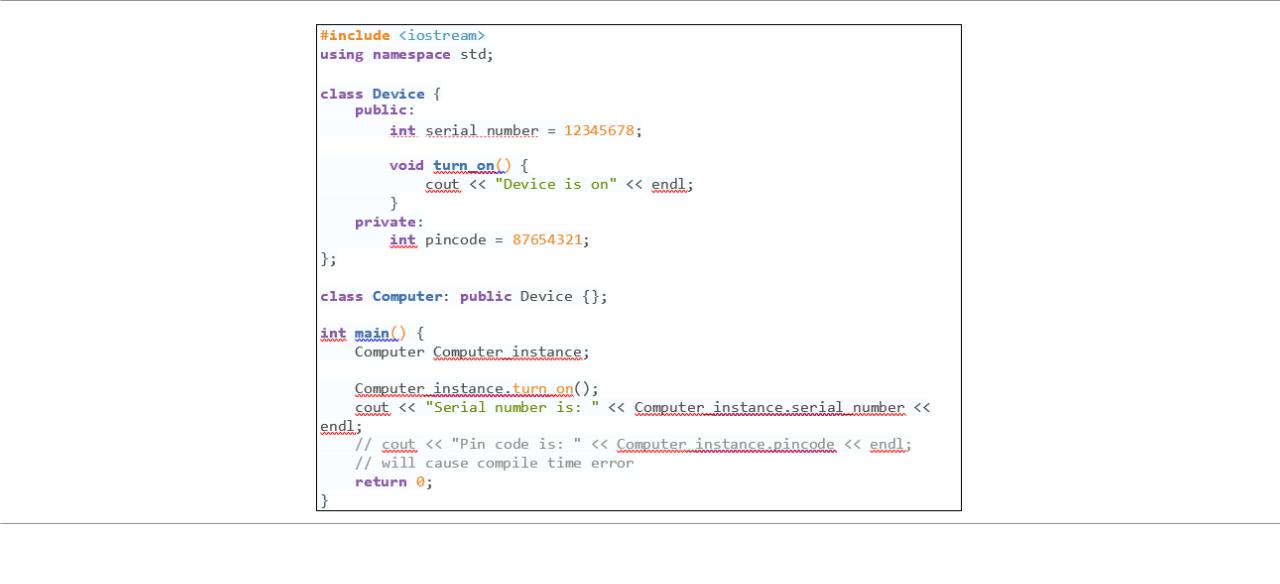
Task: Click the string "Device is on"
Action: [556, 184]
